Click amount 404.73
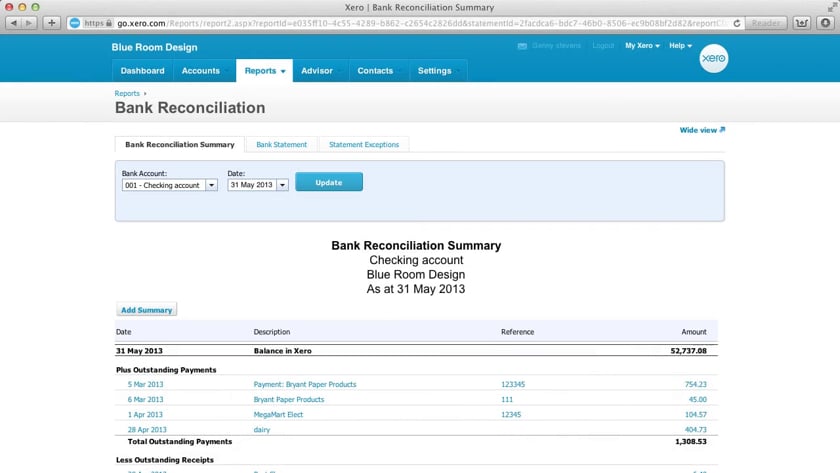Image resolution: width=840 pixels, height=473 pixels. 695,430
